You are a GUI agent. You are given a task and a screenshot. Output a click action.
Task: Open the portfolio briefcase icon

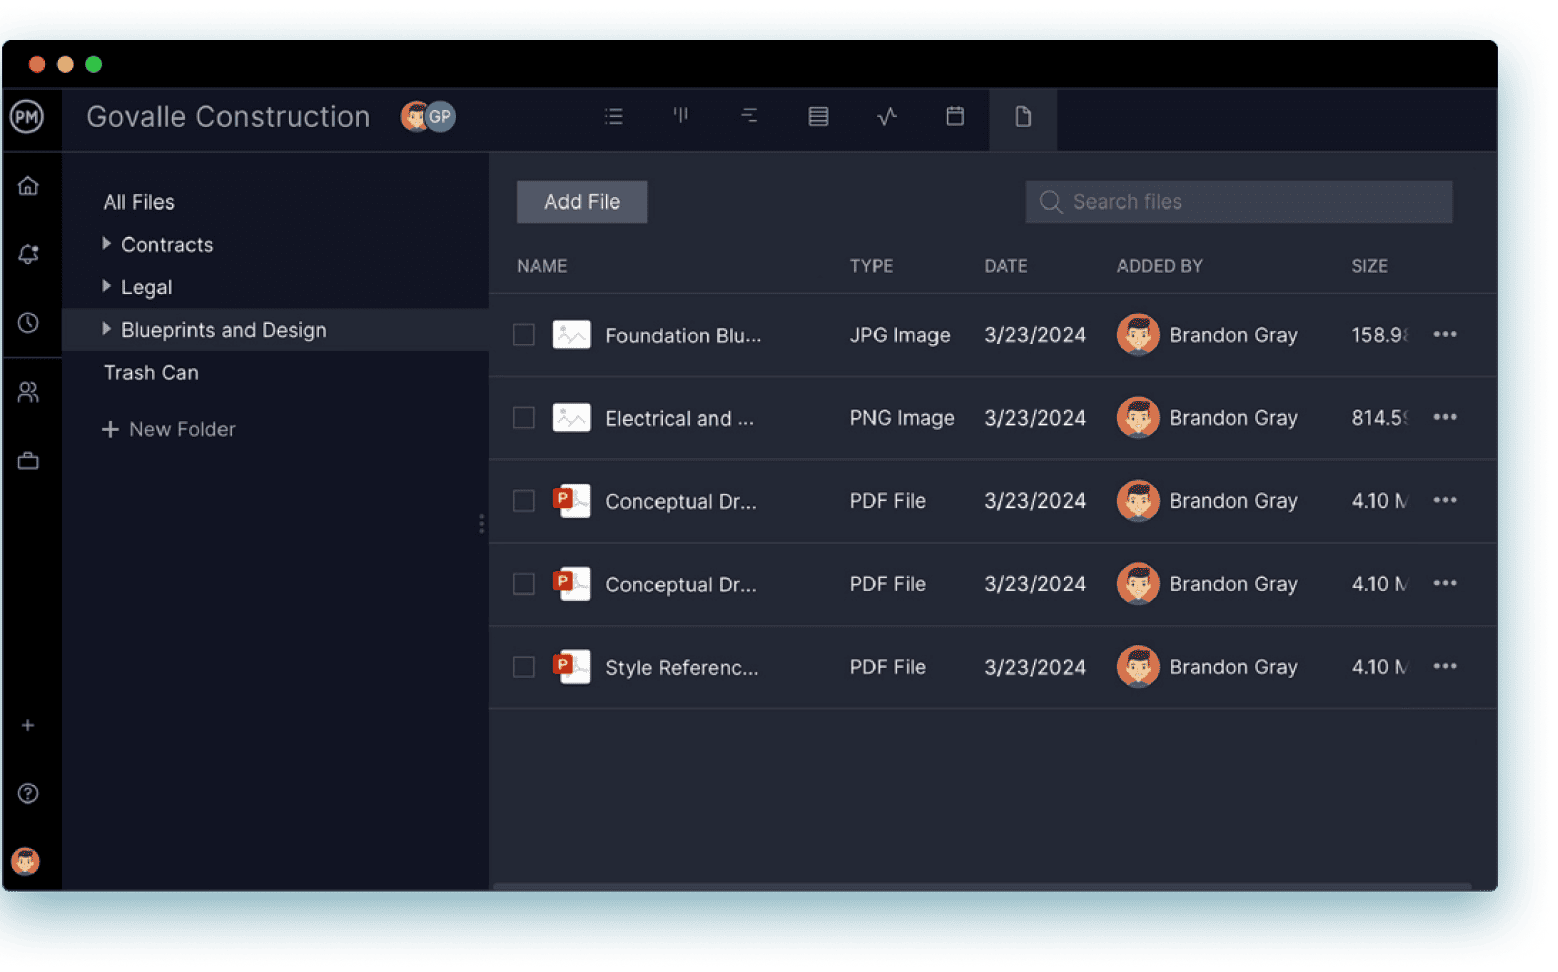tap(28, 460)
